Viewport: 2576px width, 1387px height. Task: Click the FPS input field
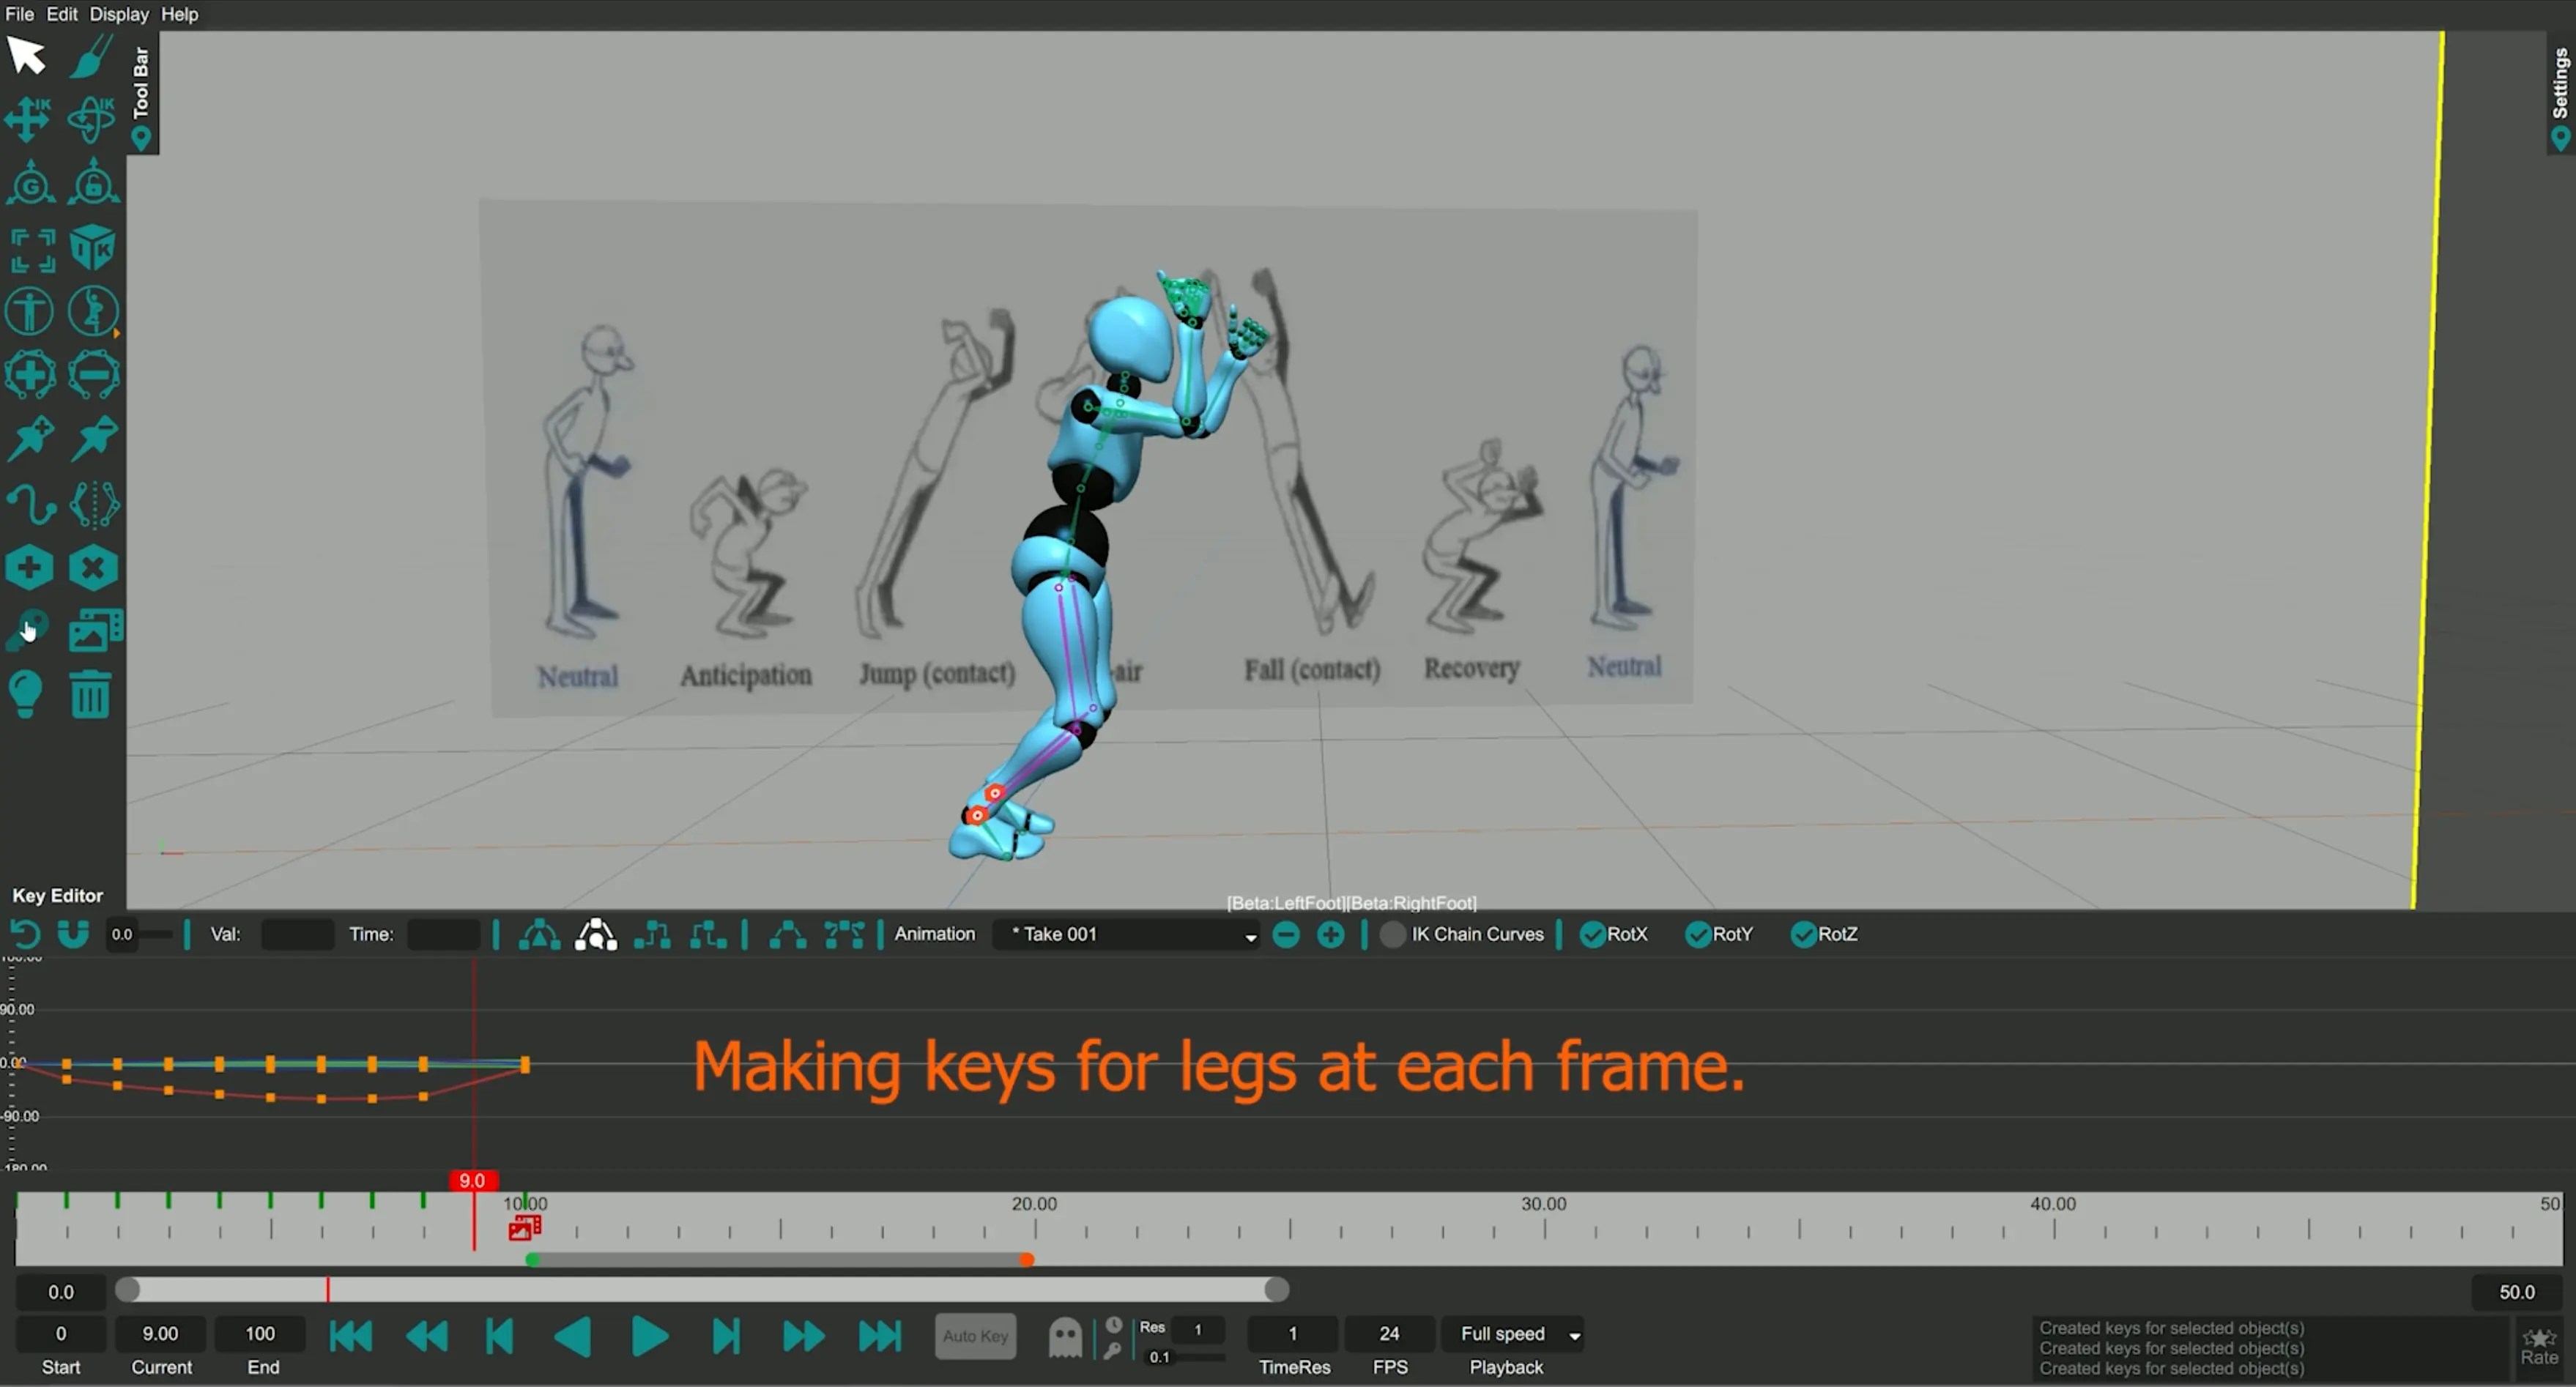(1389, 1334)
